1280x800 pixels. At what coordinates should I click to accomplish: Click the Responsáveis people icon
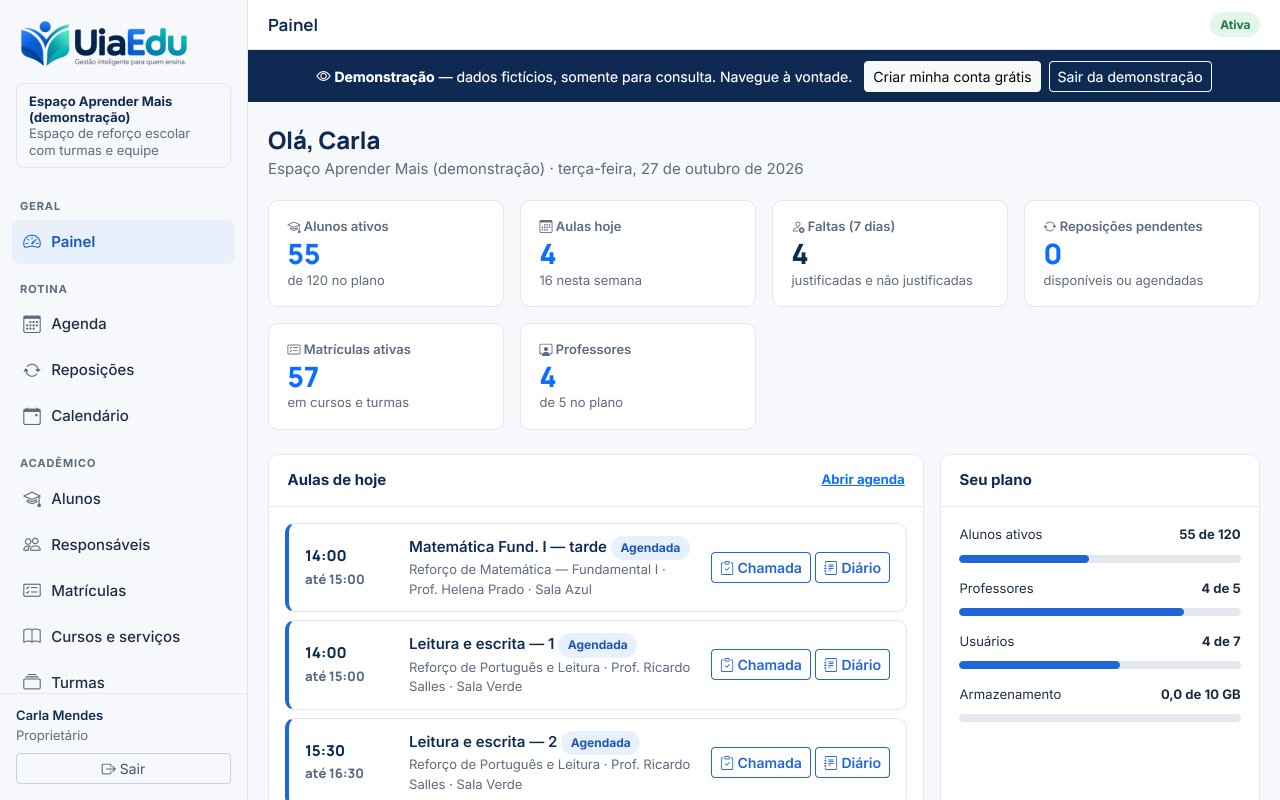click(x=32, y=545)
